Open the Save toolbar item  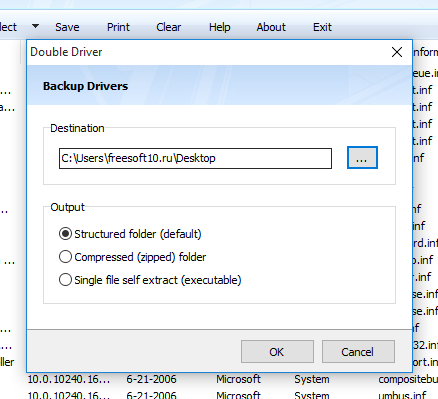(67, 27)
